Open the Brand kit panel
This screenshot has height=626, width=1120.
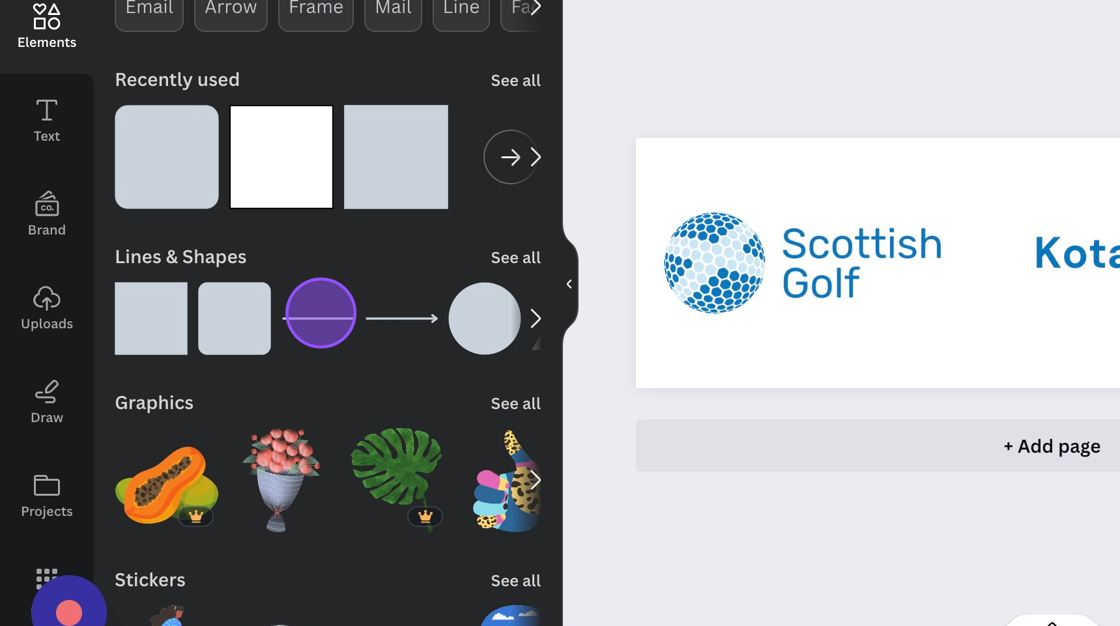pos(46,214)
